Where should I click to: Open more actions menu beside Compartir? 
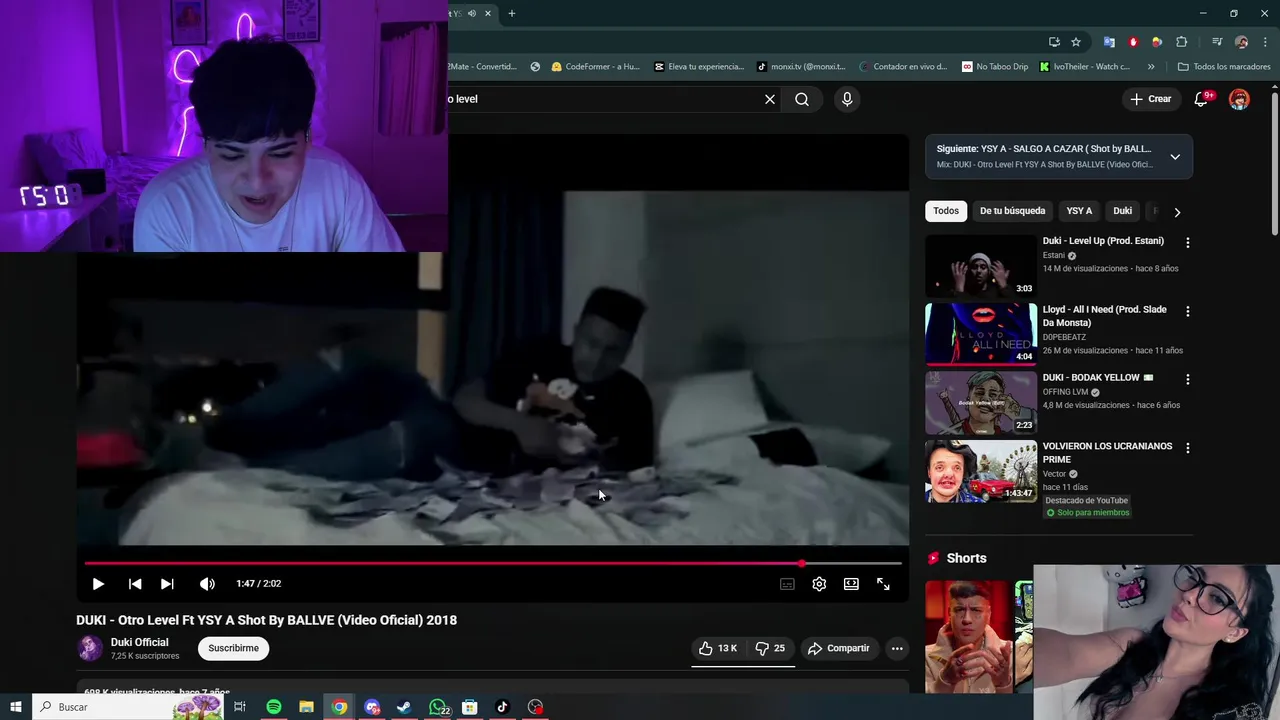point(897,648)
